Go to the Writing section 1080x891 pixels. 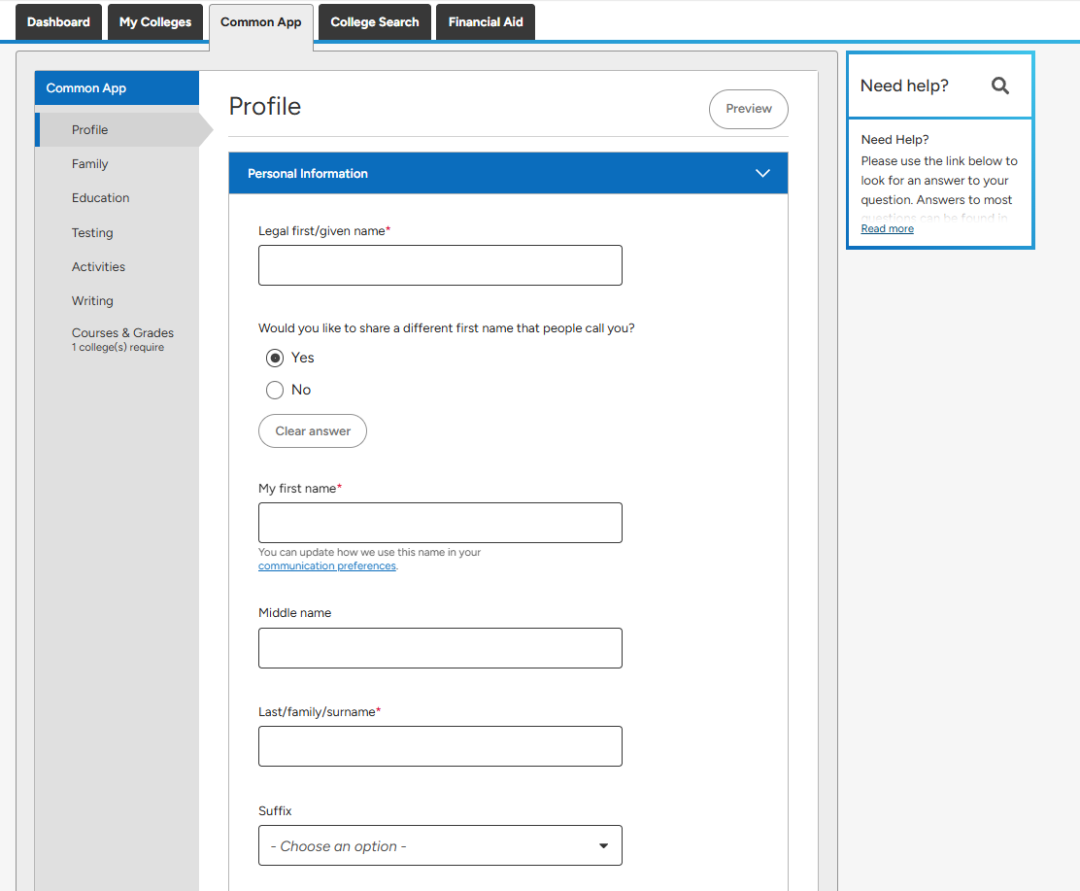92,301
